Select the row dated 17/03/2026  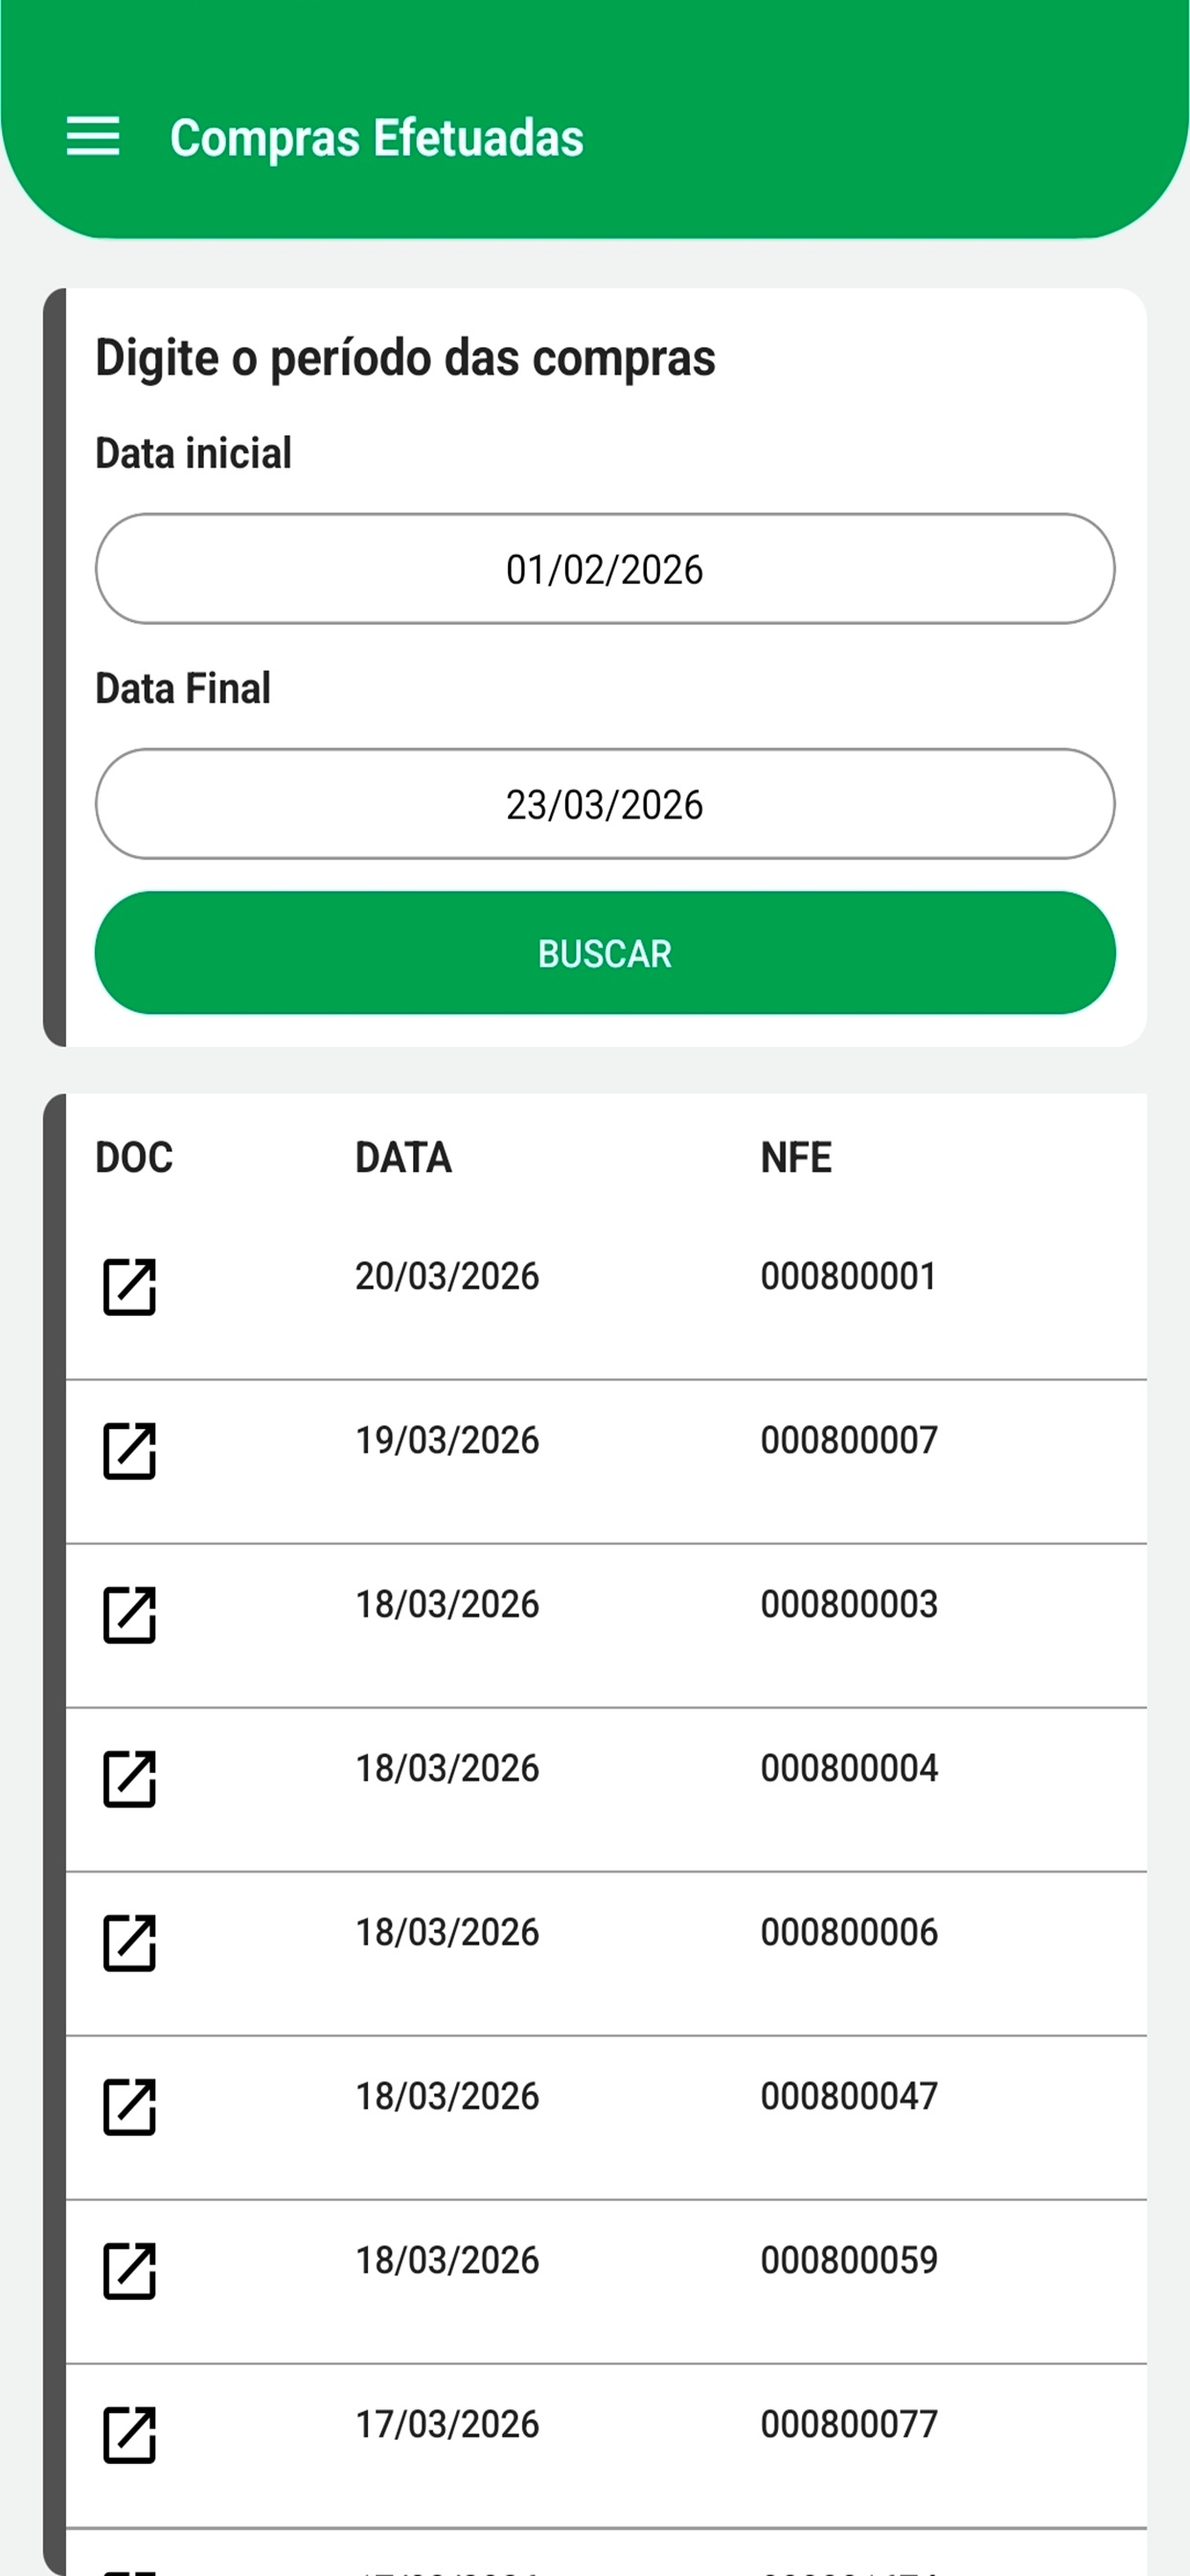[x=606, y=2446]
